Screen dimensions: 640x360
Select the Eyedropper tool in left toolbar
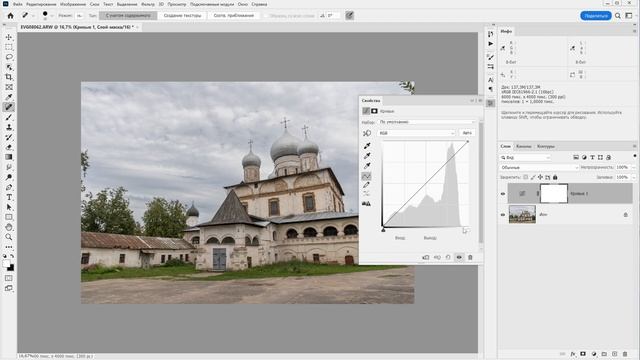9,97
